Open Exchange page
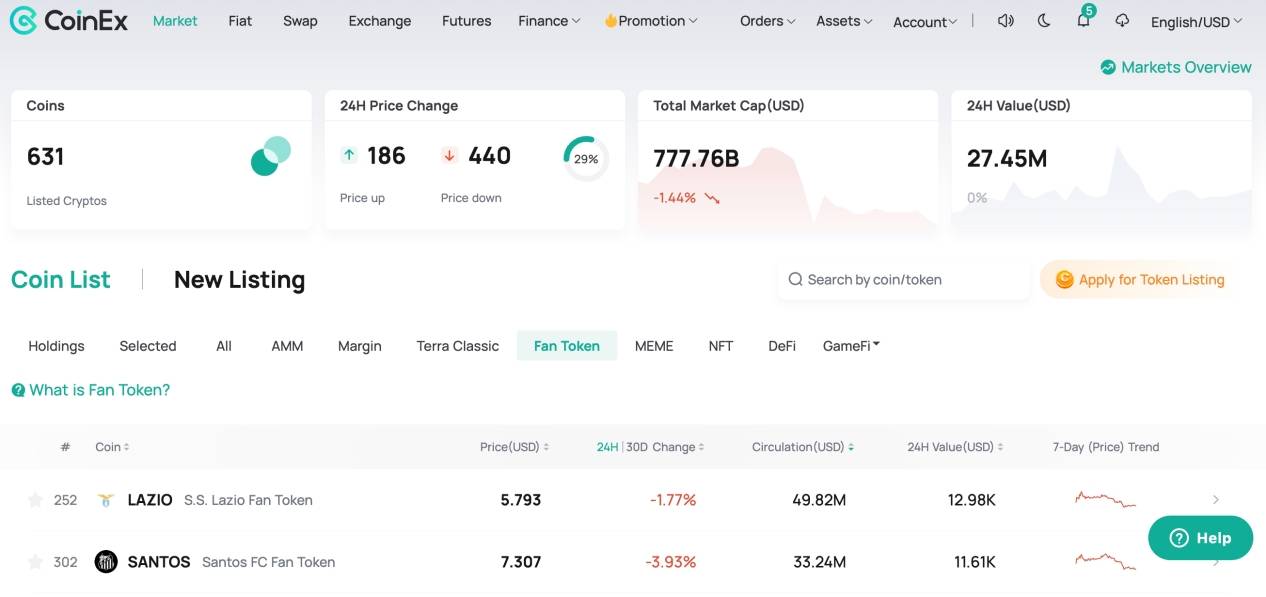Screen dimensions: 1266x597 tap(380, 21)
